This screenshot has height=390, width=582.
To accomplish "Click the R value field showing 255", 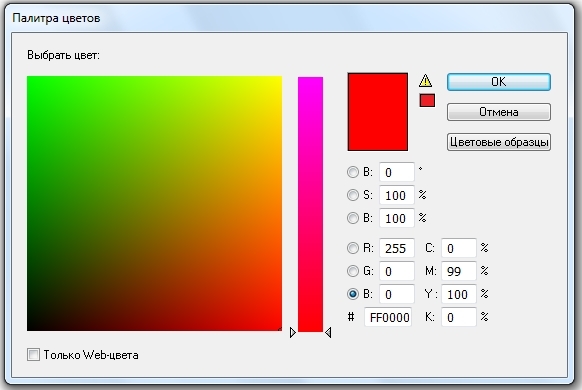I will click(397, 248).
